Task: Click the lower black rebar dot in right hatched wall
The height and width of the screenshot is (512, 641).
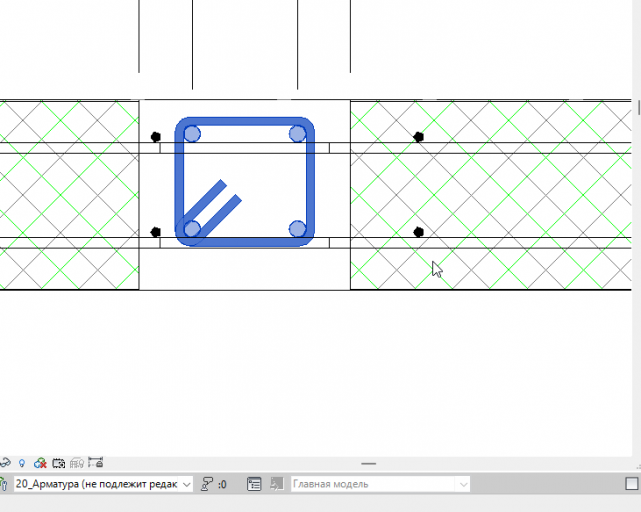Action: pyautogui.click(x=418, y=232)
